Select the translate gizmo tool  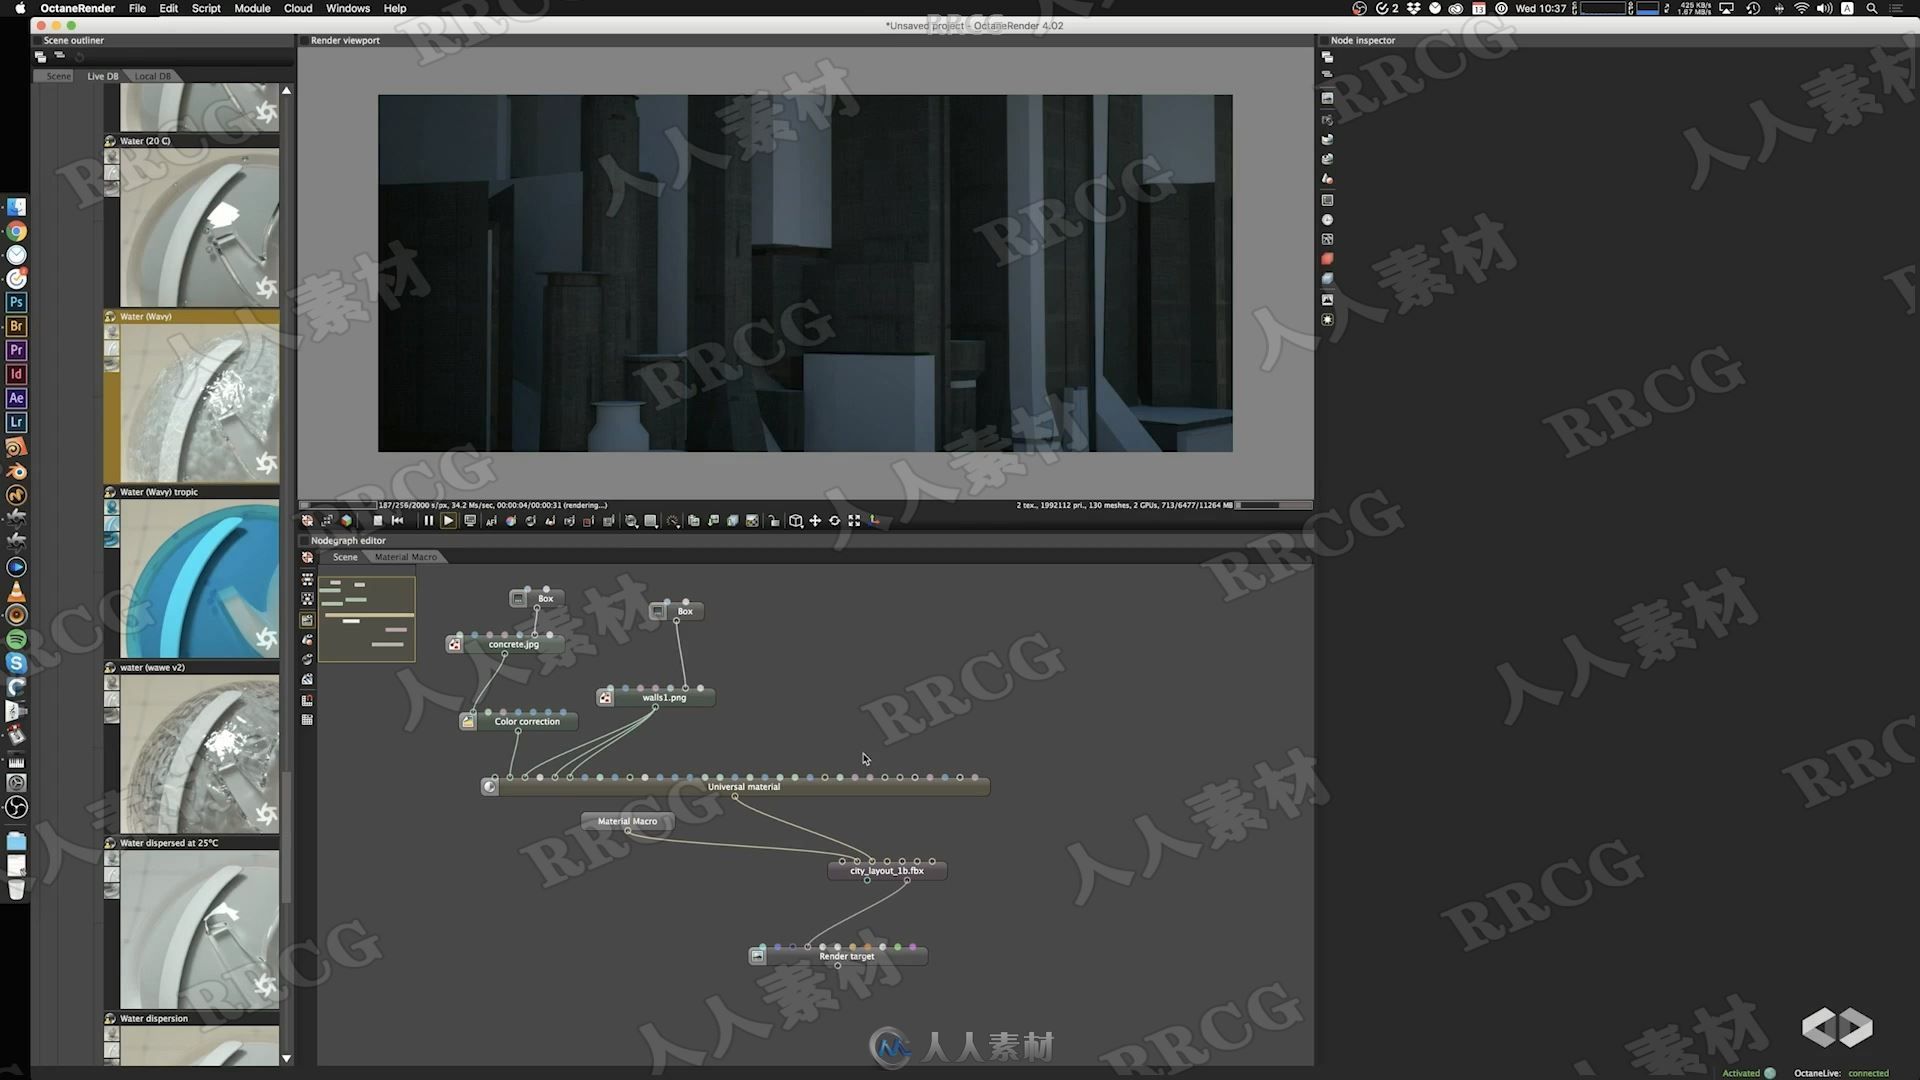pos(815,520)
